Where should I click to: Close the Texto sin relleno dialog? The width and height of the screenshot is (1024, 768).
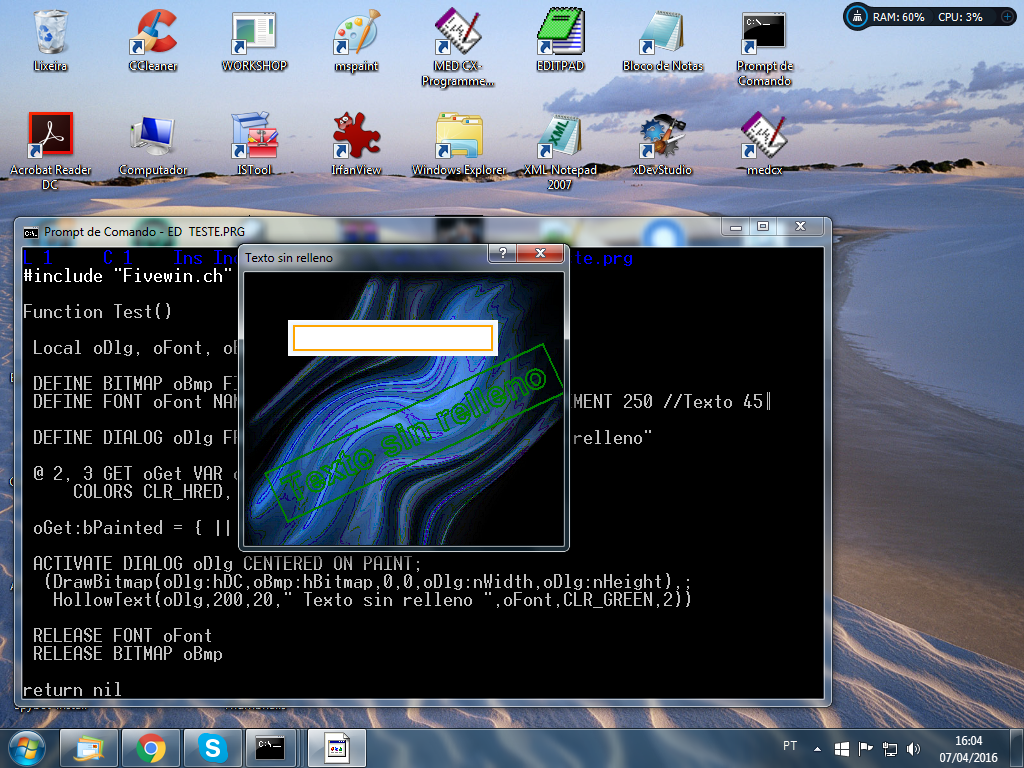(x=541, y=254)
